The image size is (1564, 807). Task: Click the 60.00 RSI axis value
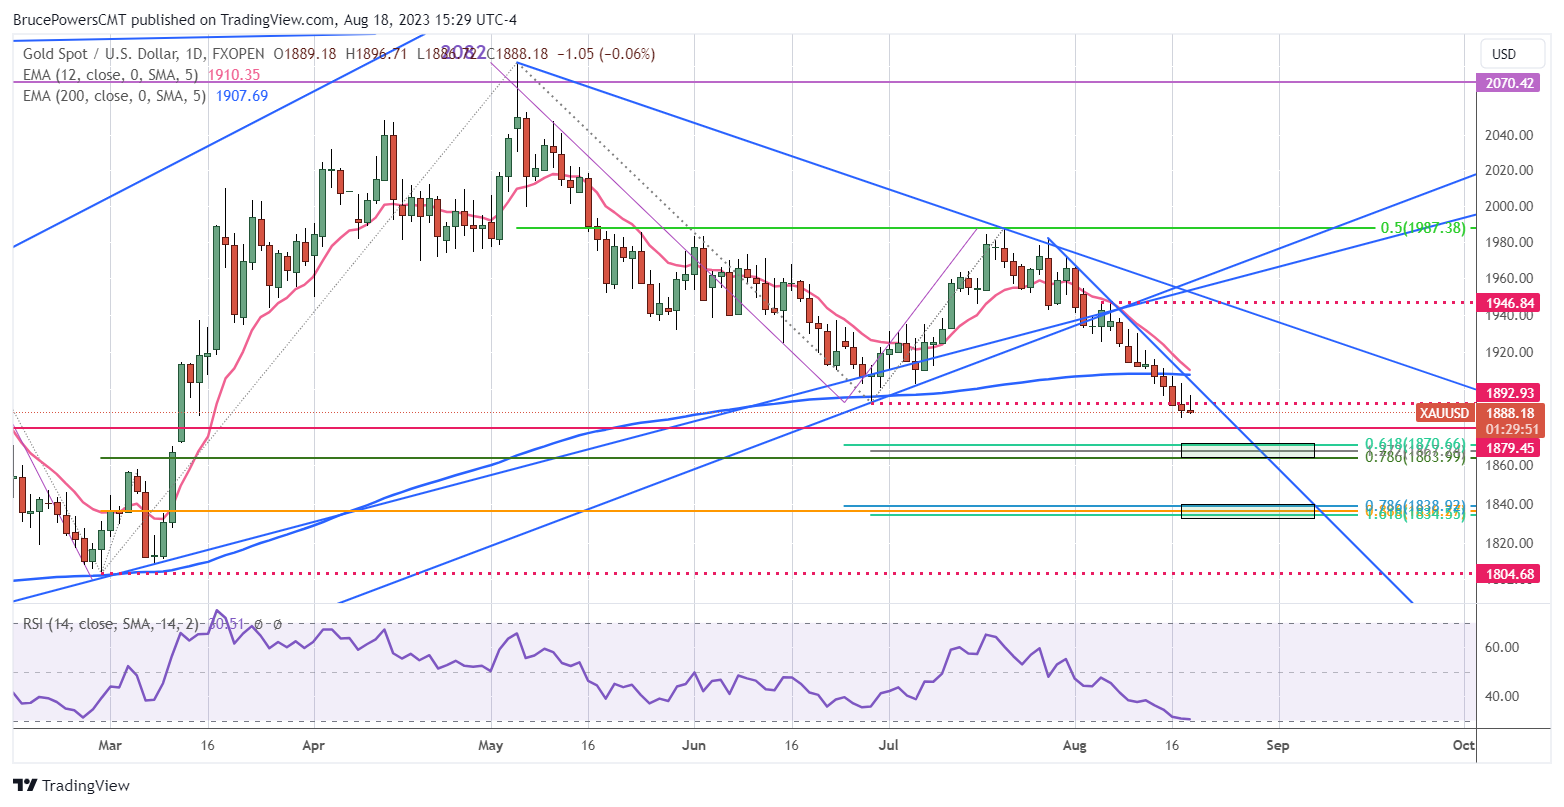[x=1501, y=647]
